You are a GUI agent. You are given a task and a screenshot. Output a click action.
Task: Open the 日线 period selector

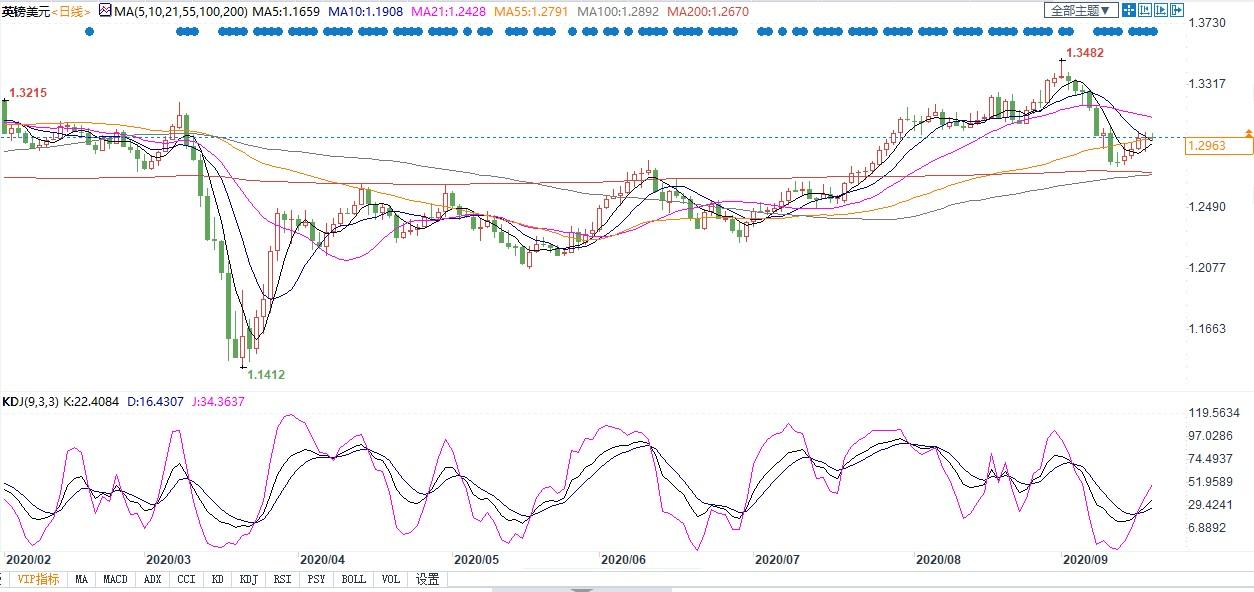tap(70, 10)
